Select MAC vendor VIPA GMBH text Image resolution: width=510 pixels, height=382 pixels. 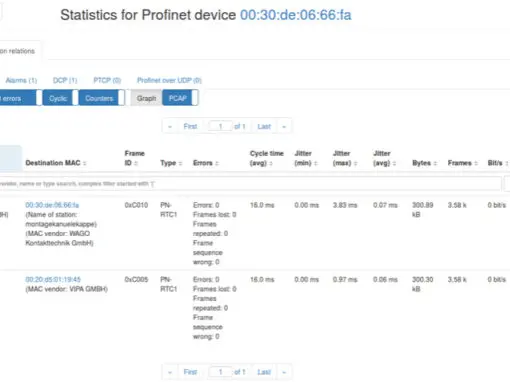pyautogui.click(x=66, y=289)
